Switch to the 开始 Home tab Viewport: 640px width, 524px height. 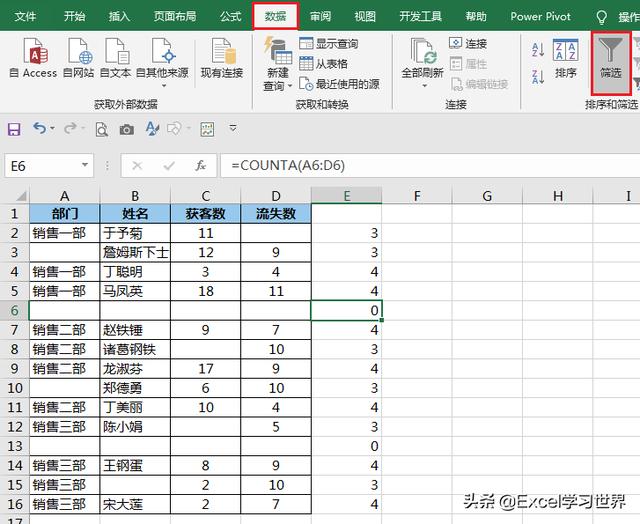click(74, 16)
